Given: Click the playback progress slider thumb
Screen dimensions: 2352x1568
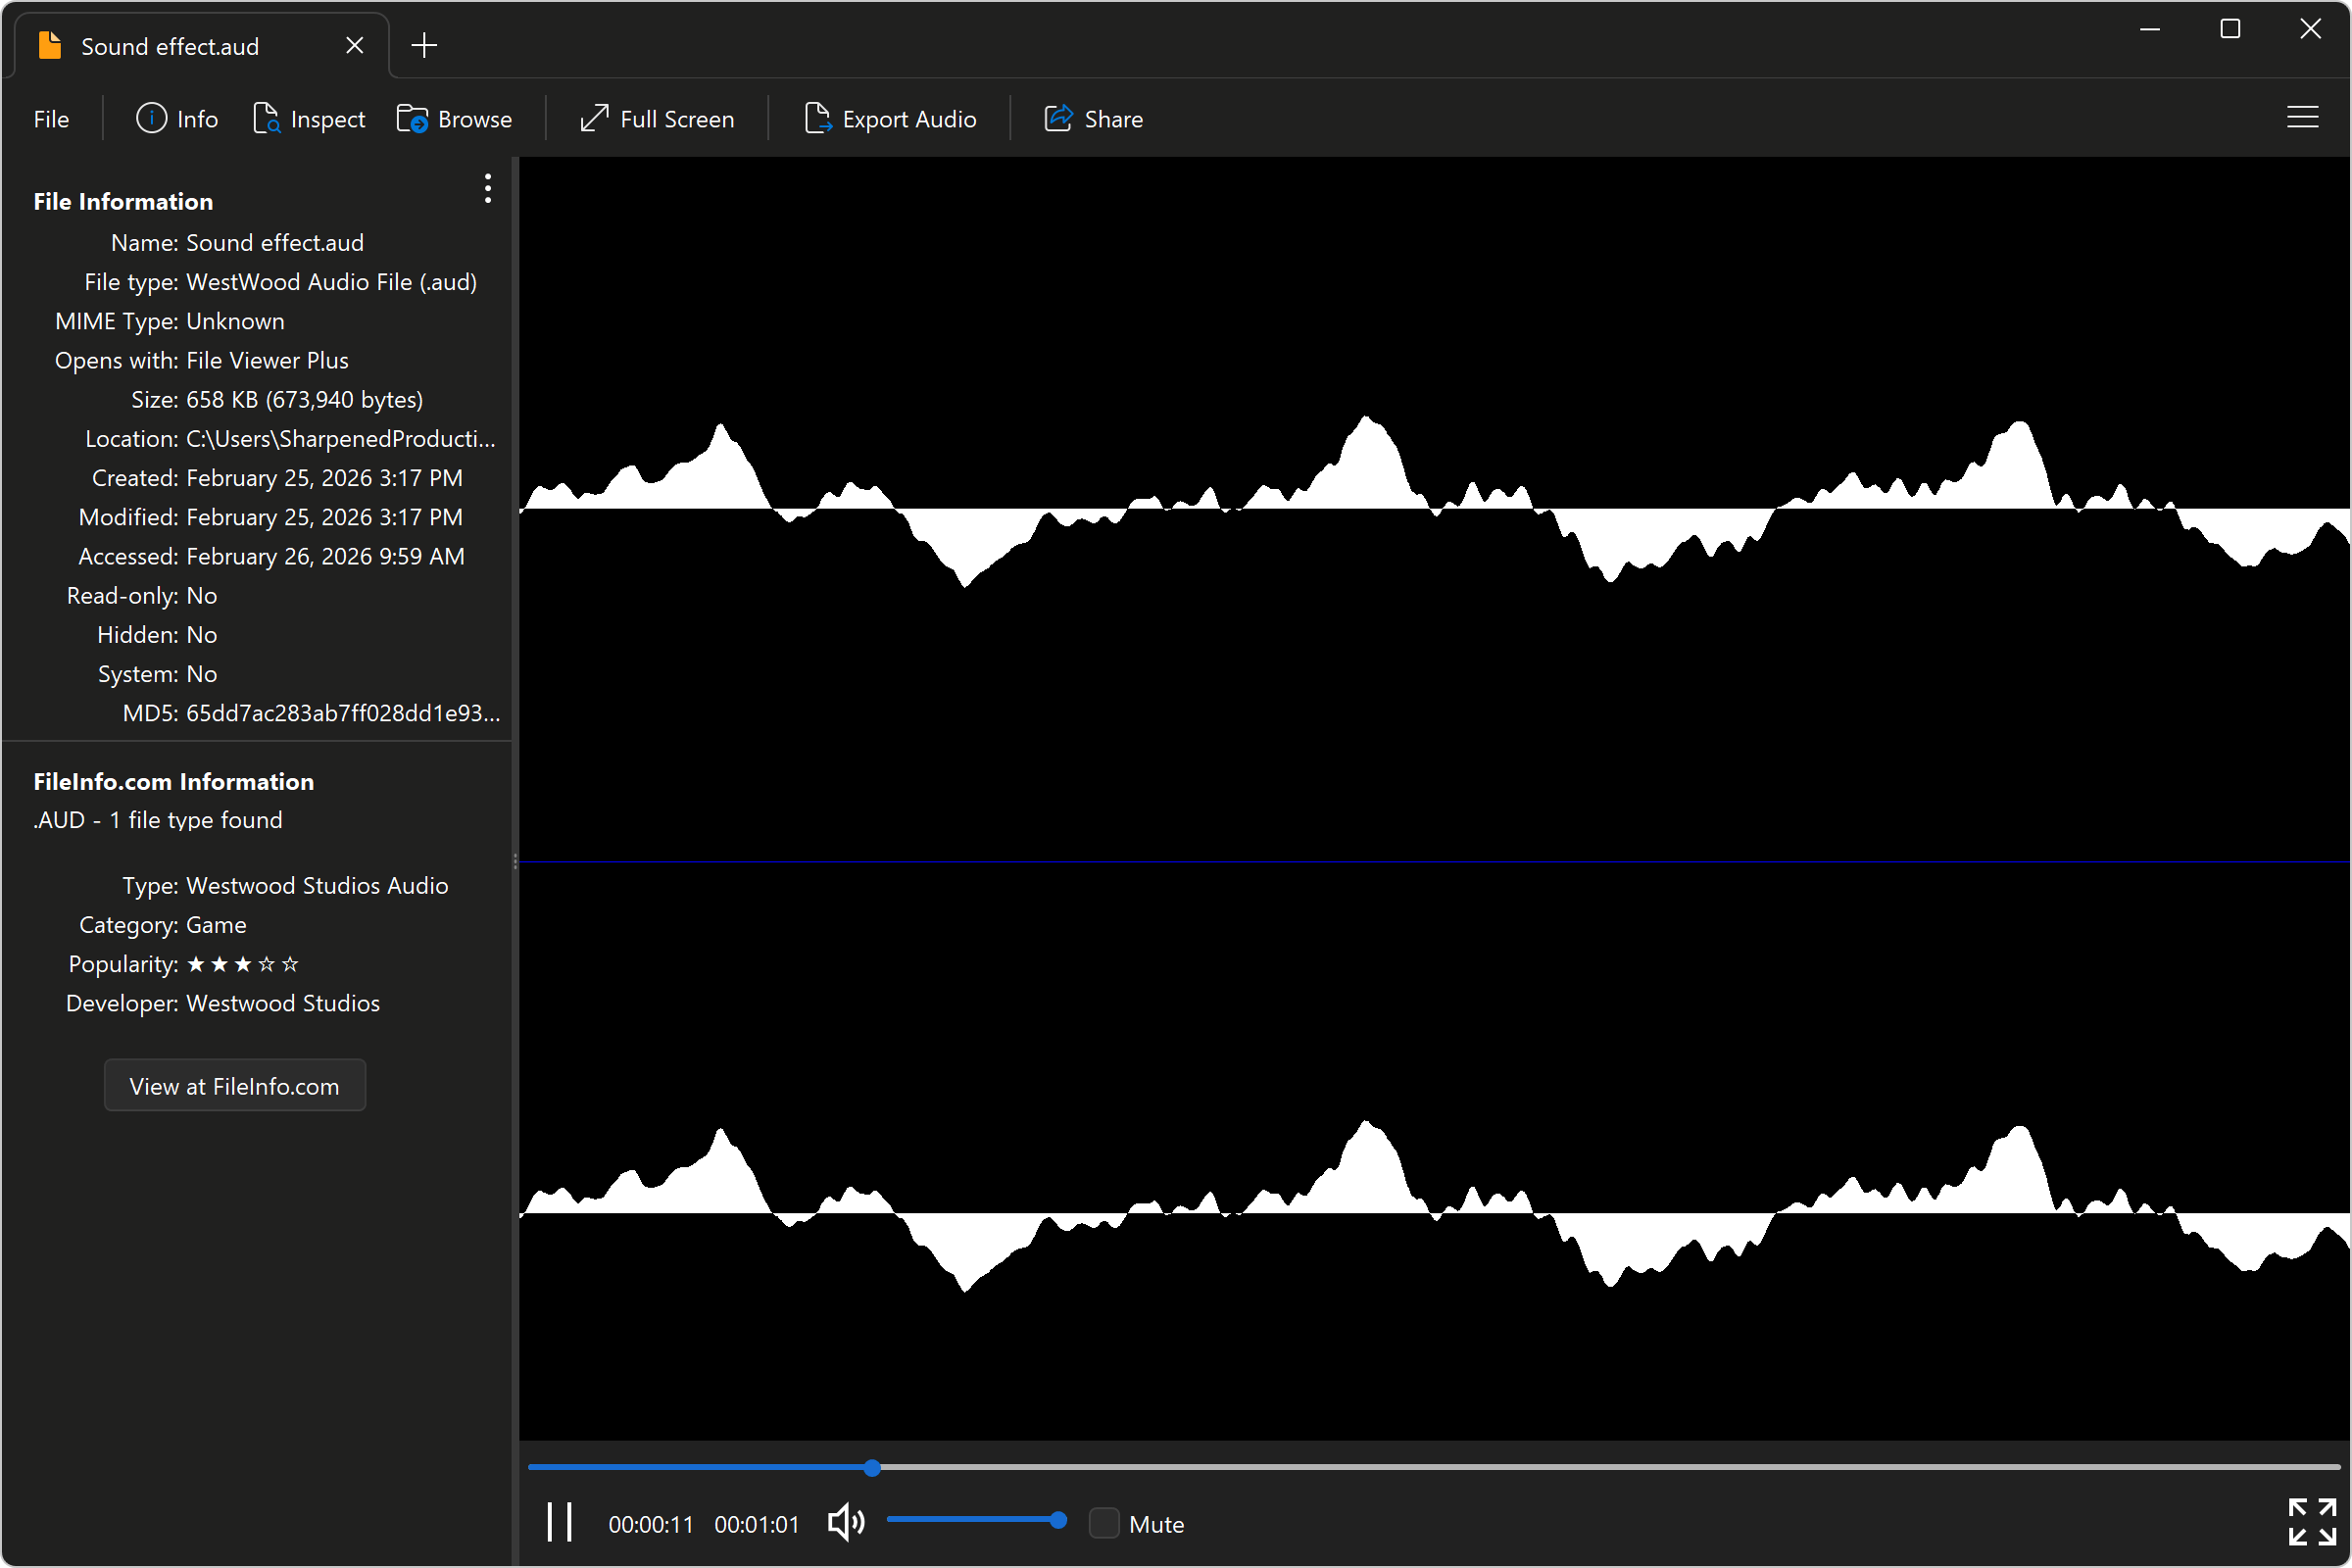Looking at the screenshot, I should 872,1467.
